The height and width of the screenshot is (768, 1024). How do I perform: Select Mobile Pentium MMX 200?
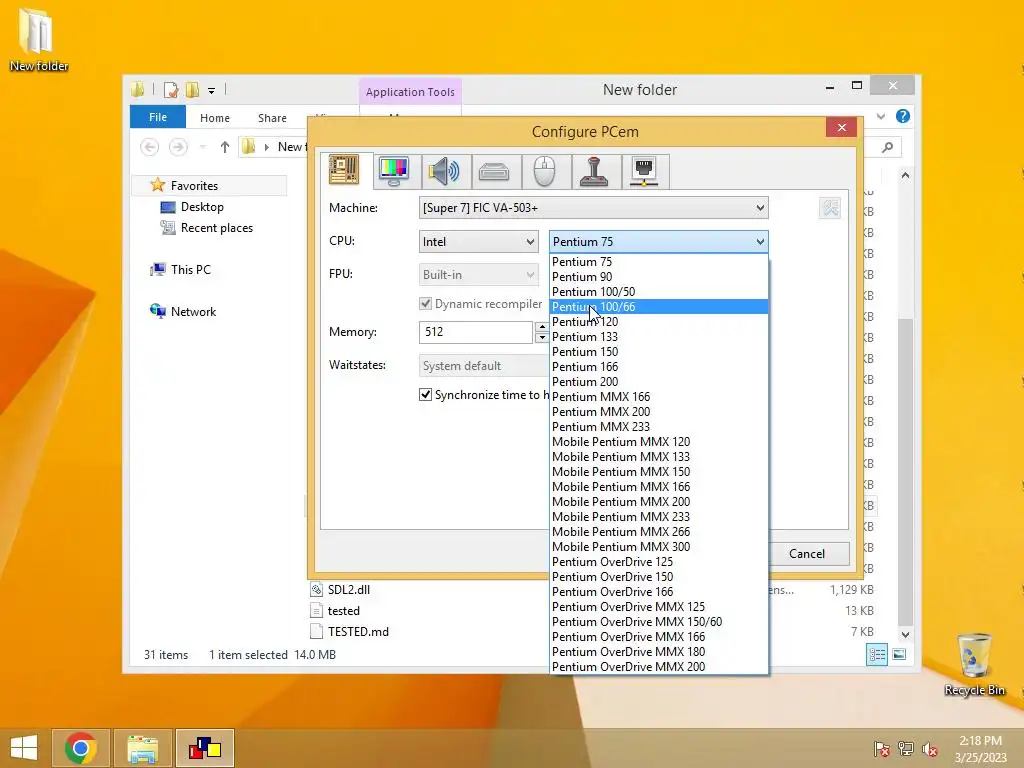pyautogui.click(x=659, y=502)
